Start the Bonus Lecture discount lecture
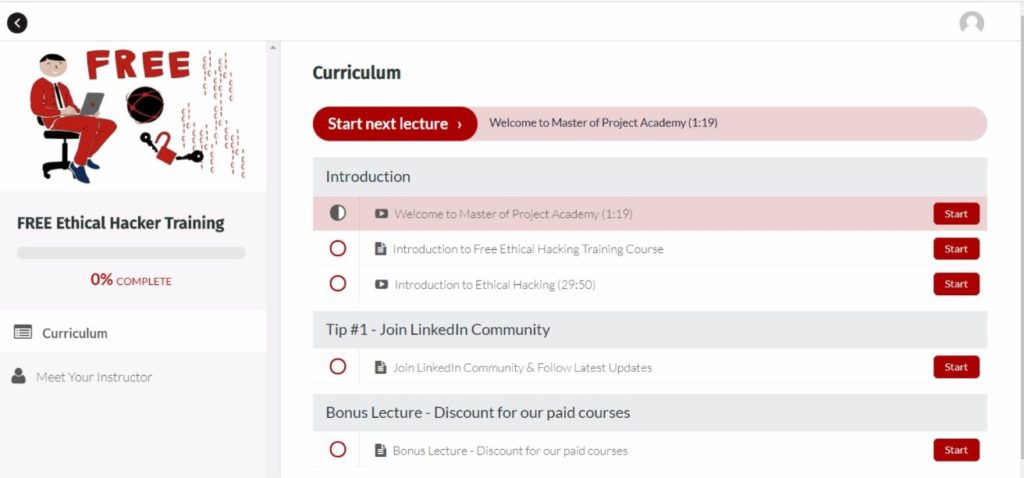 pos(956,450)
